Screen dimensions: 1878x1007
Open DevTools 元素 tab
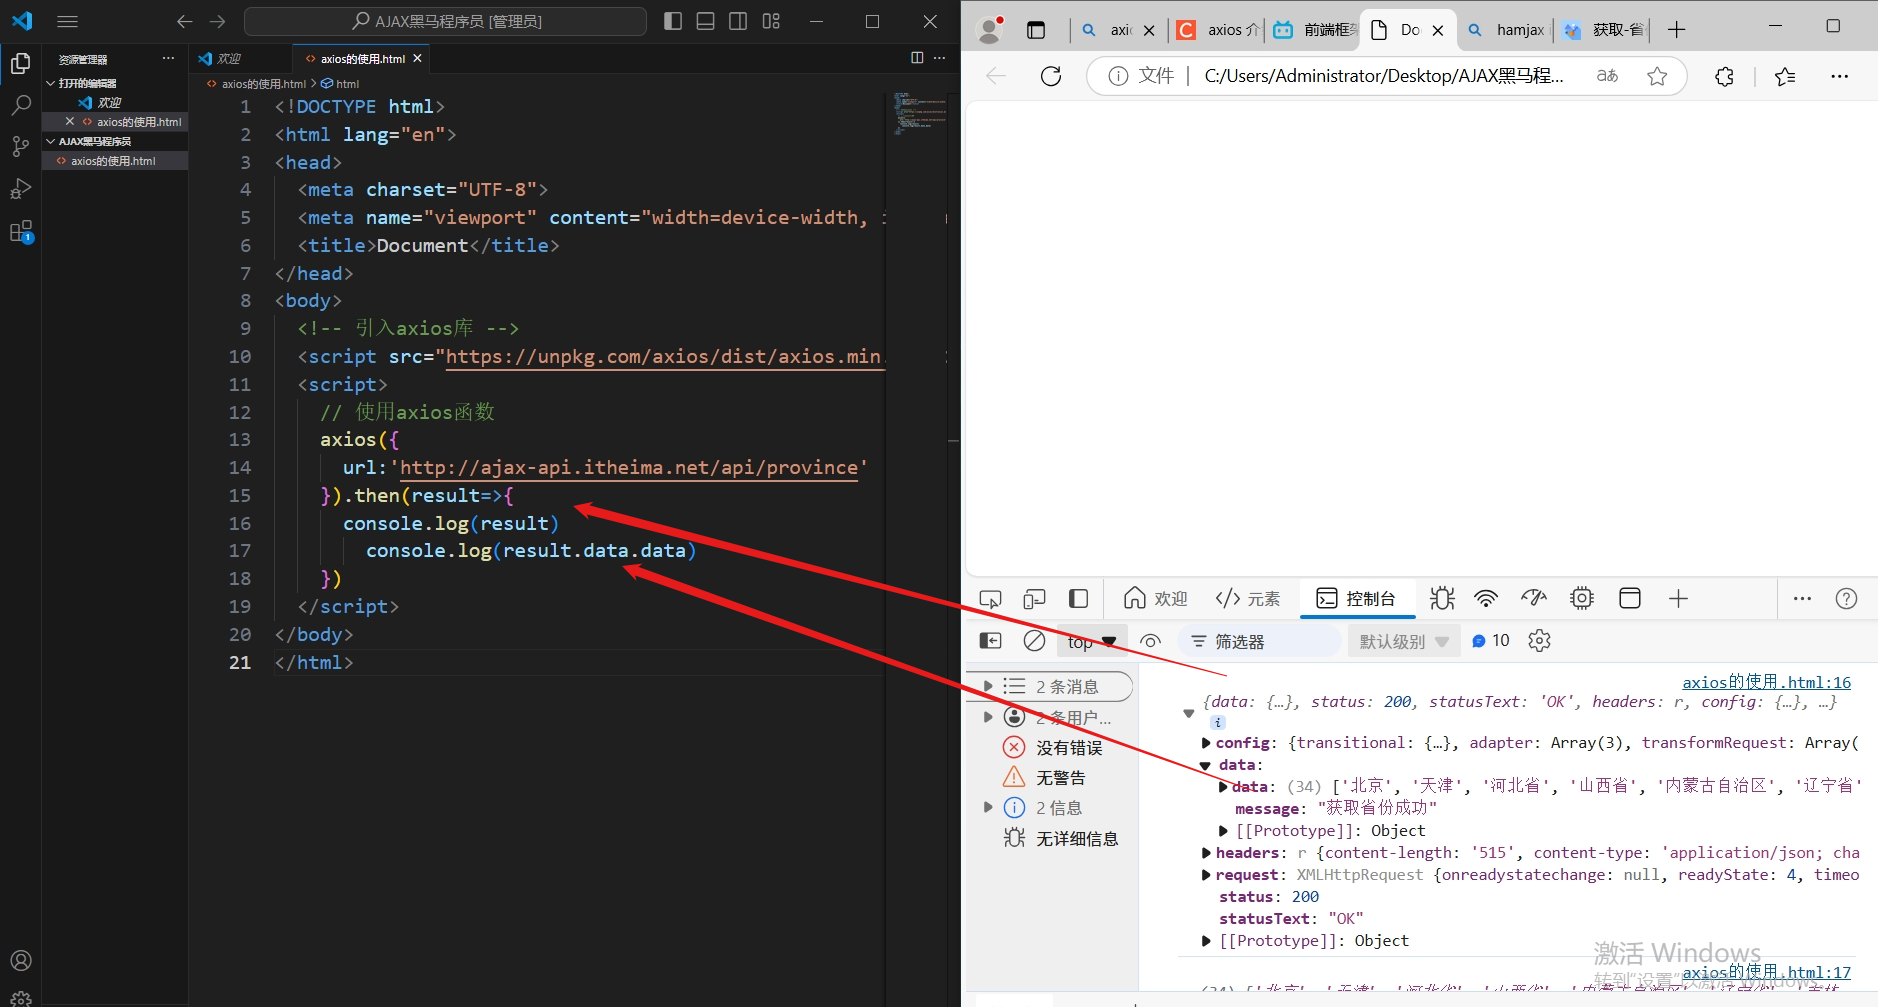point(1247,599)
